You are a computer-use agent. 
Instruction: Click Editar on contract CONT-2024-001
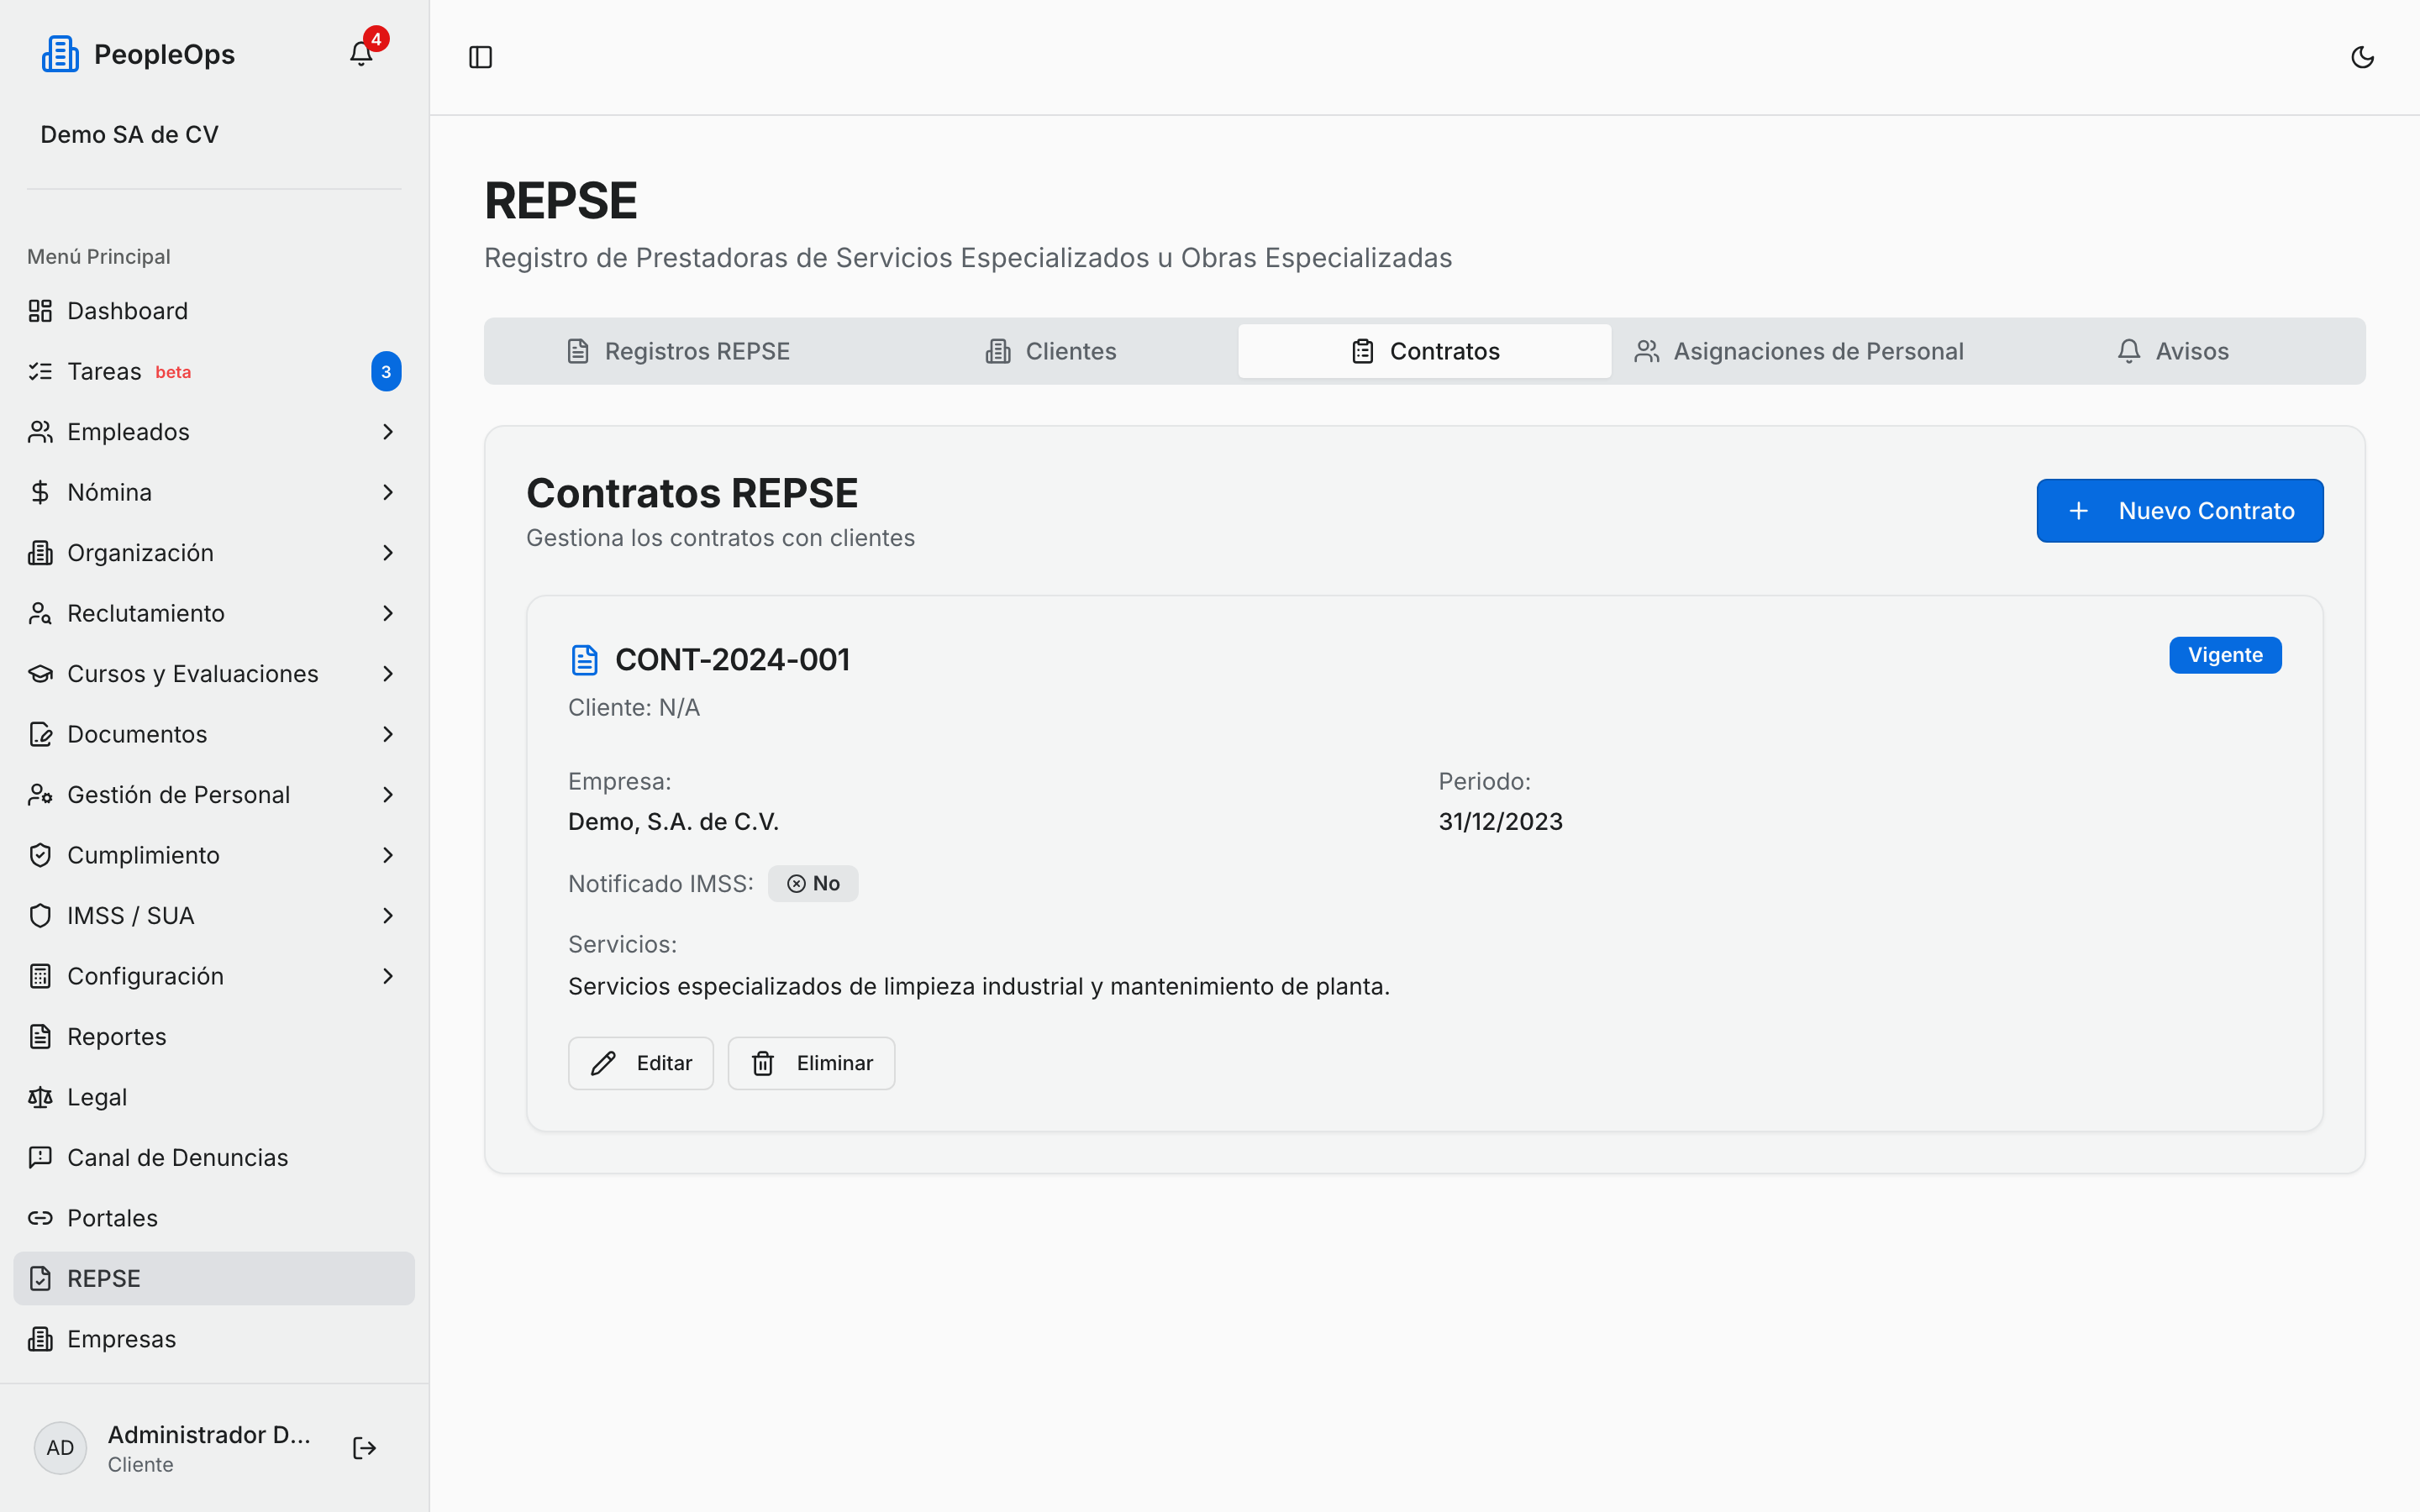[640, 1063]
